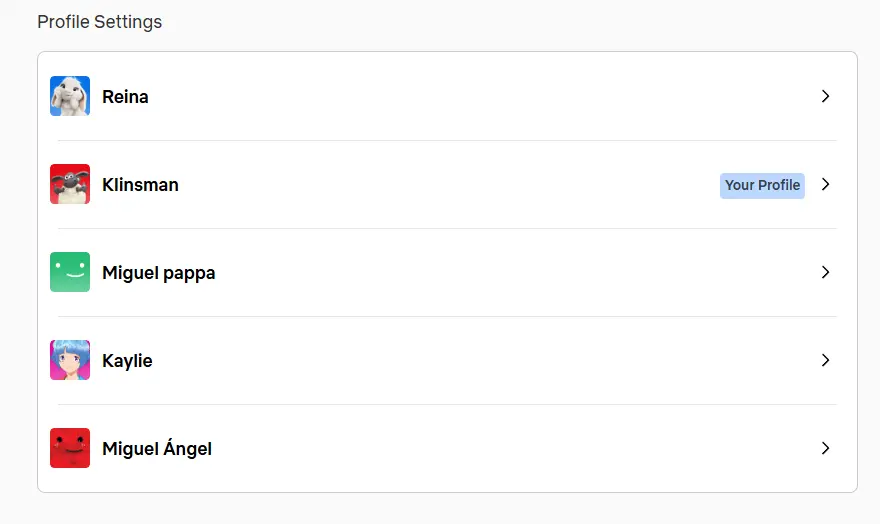Open the Reina profile name
This screenshot has width=880, height=524.
click(125, 96)
